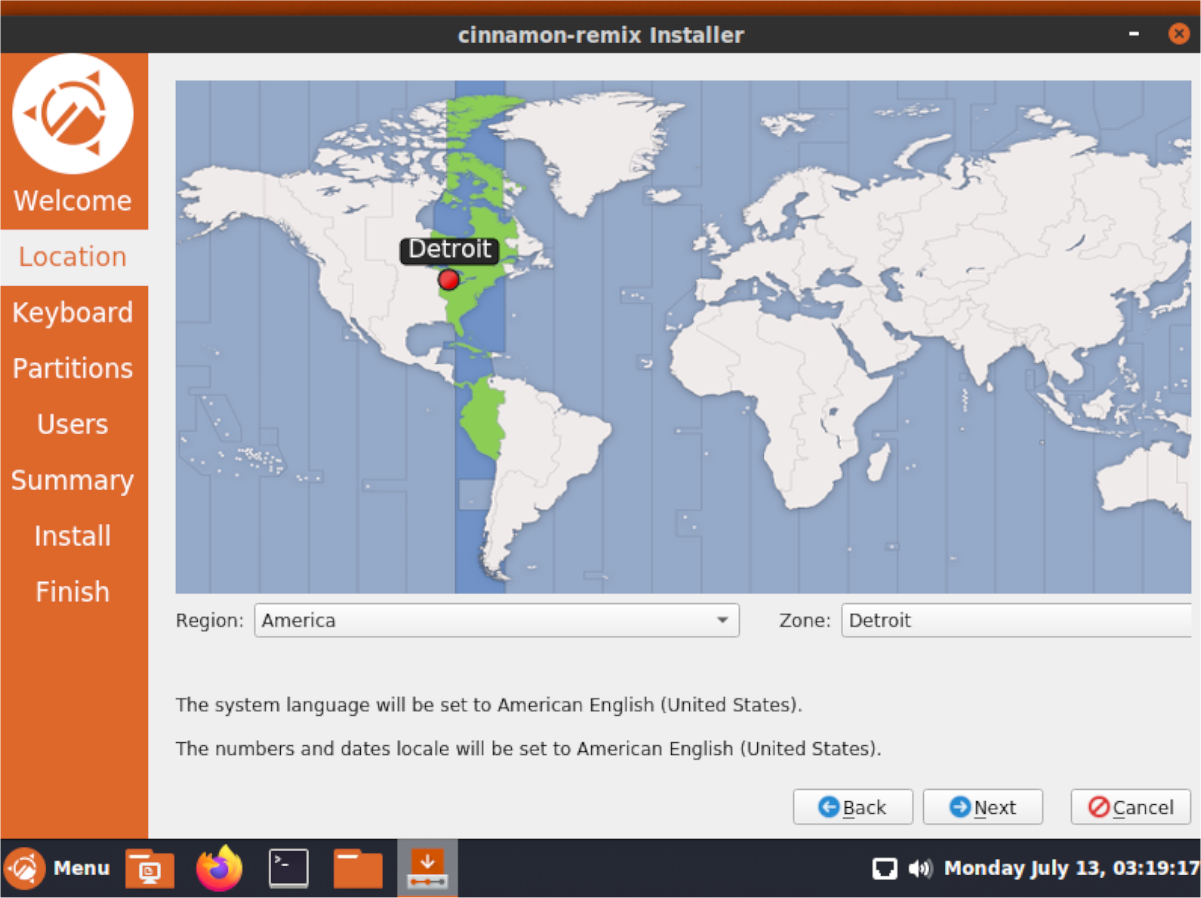Viewport: 1201px width, 898px height.
Task: Select the Install step in sidebar
Action: coord(73,537)
